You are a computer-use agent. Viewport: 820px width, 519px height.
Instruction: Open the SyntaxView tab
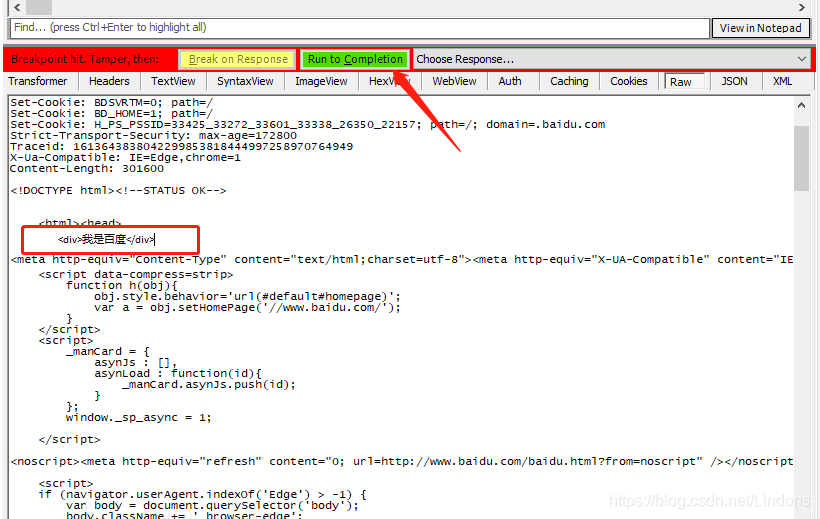245,81
